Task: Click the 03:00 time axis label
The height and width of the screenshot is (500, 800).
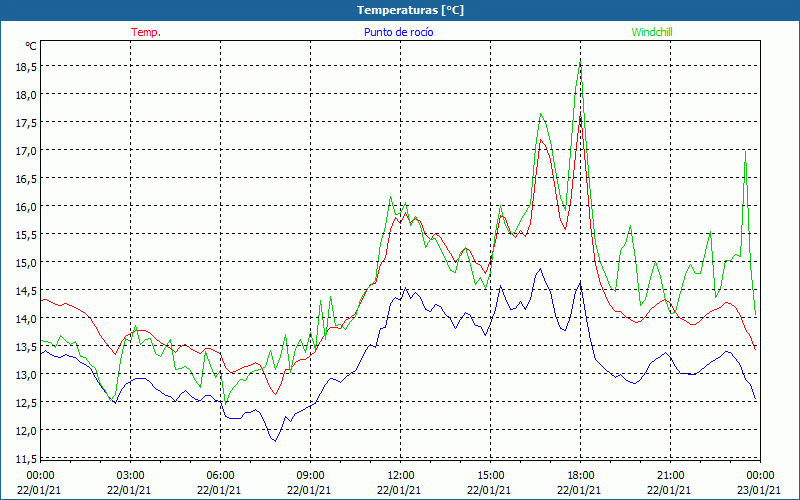Action: click(x=131, y=476)
